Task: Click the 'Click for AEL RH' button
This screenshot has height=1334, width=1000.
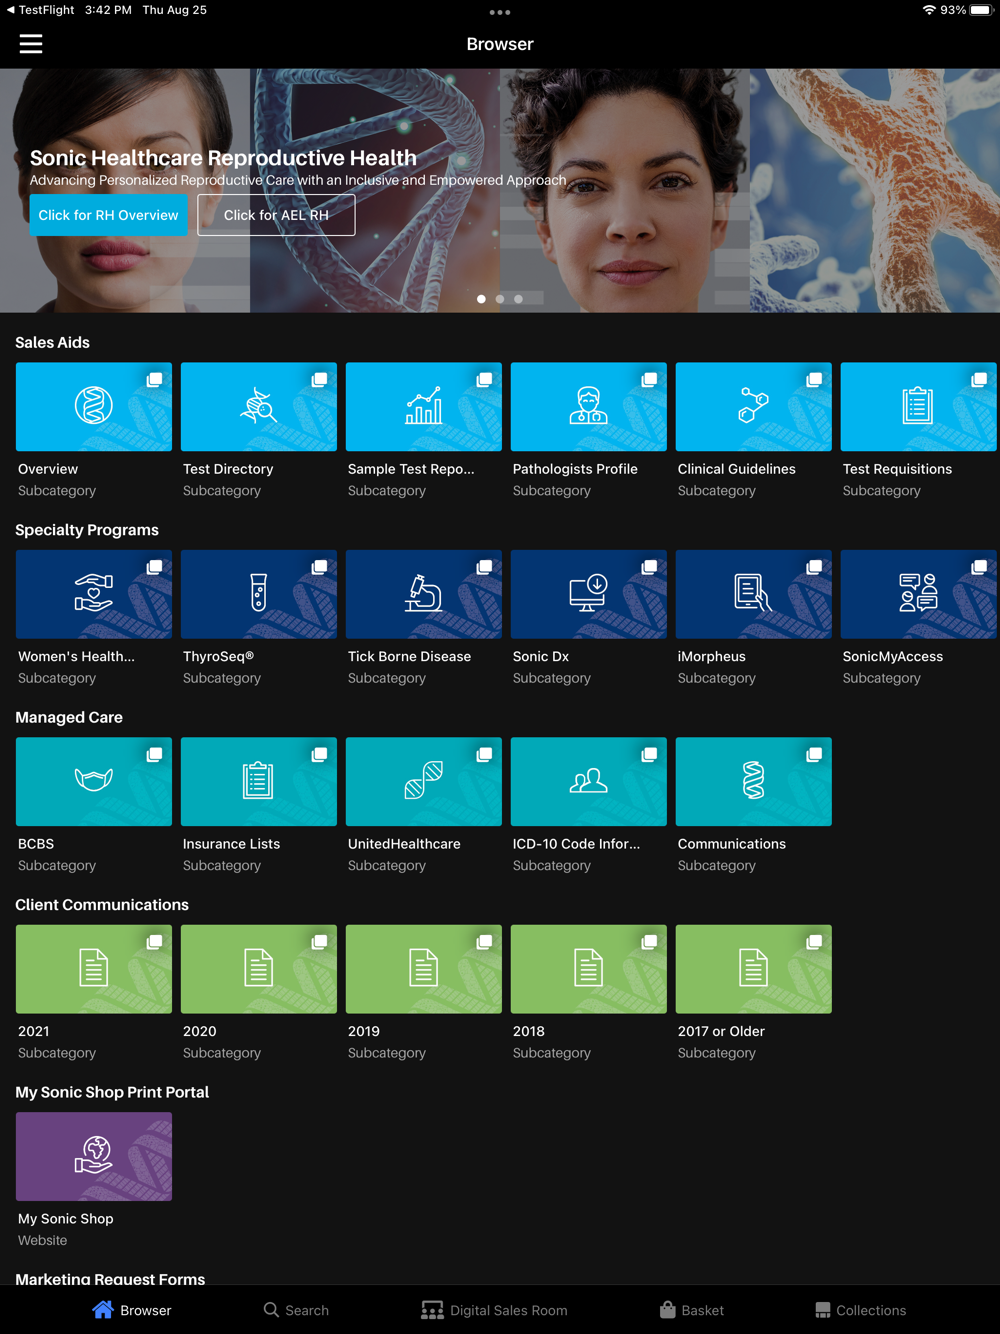Action: (276, 215)
